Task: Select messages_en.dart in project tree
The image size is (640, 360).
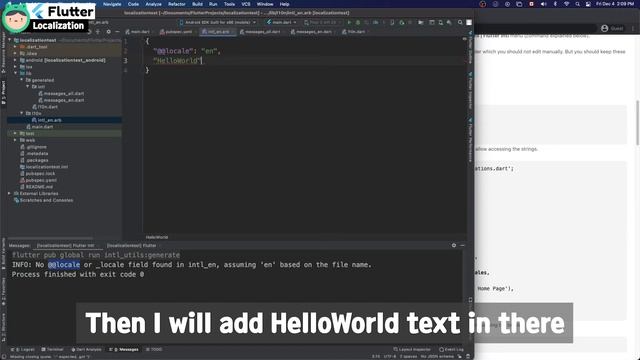Action: pos(63,100)
